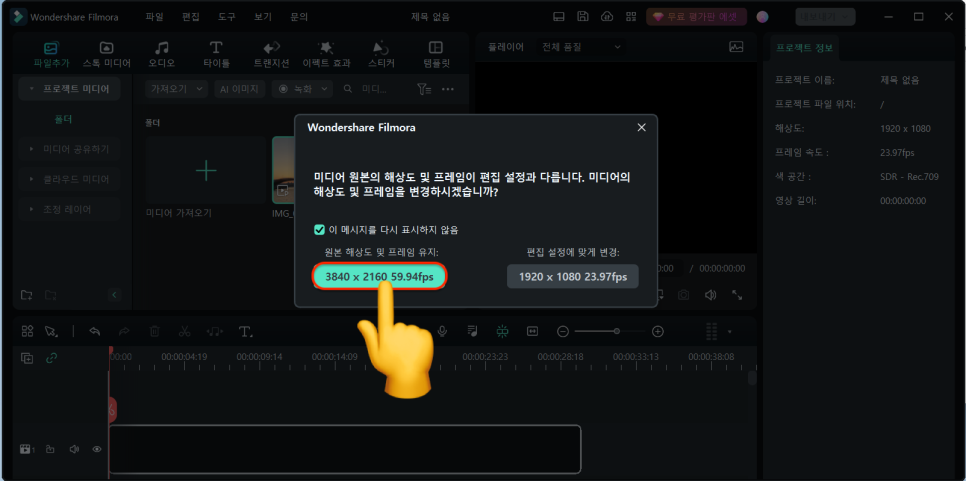Open the 가져오기 import dropdown
Screen dimensions: 966x481
tap(176, 89)
